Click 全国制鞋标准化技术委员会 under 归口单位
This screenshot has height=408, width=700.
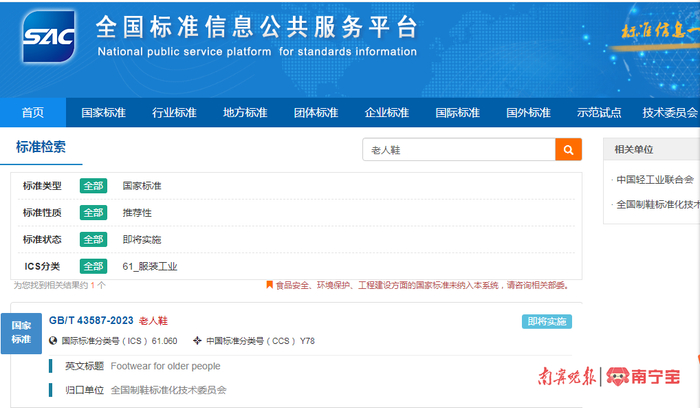169,390
